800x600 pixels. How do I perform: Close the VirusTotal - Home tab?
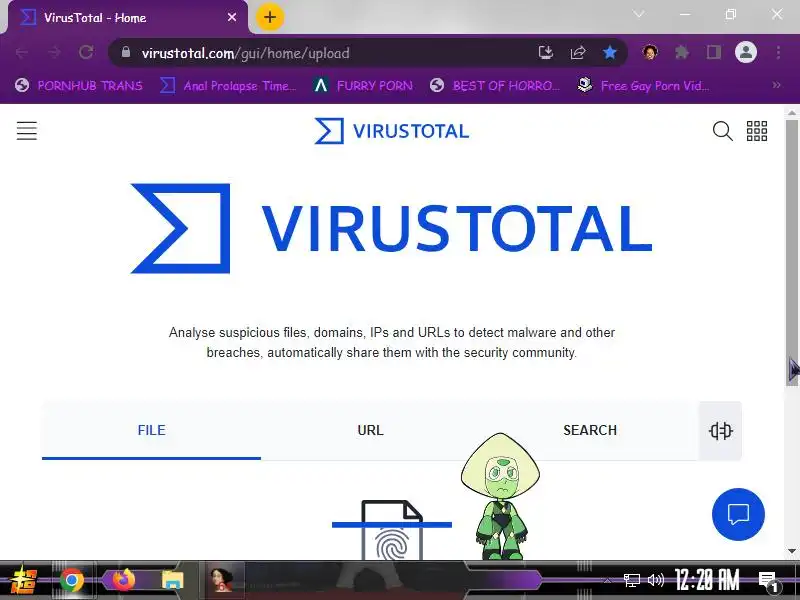pos(232,18)
